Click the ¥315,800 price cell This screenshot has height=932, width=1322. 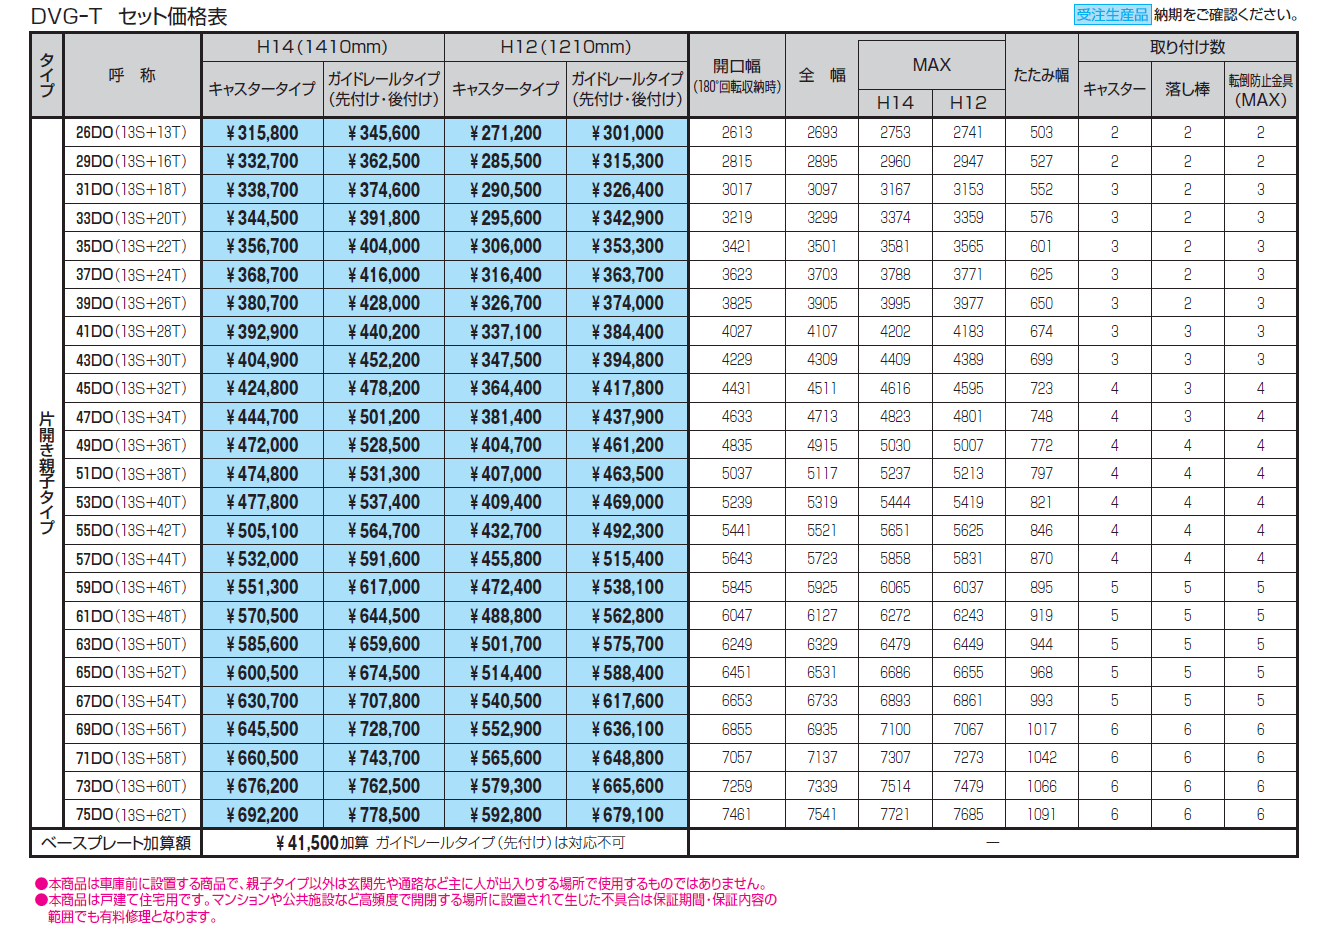(262, 133)
